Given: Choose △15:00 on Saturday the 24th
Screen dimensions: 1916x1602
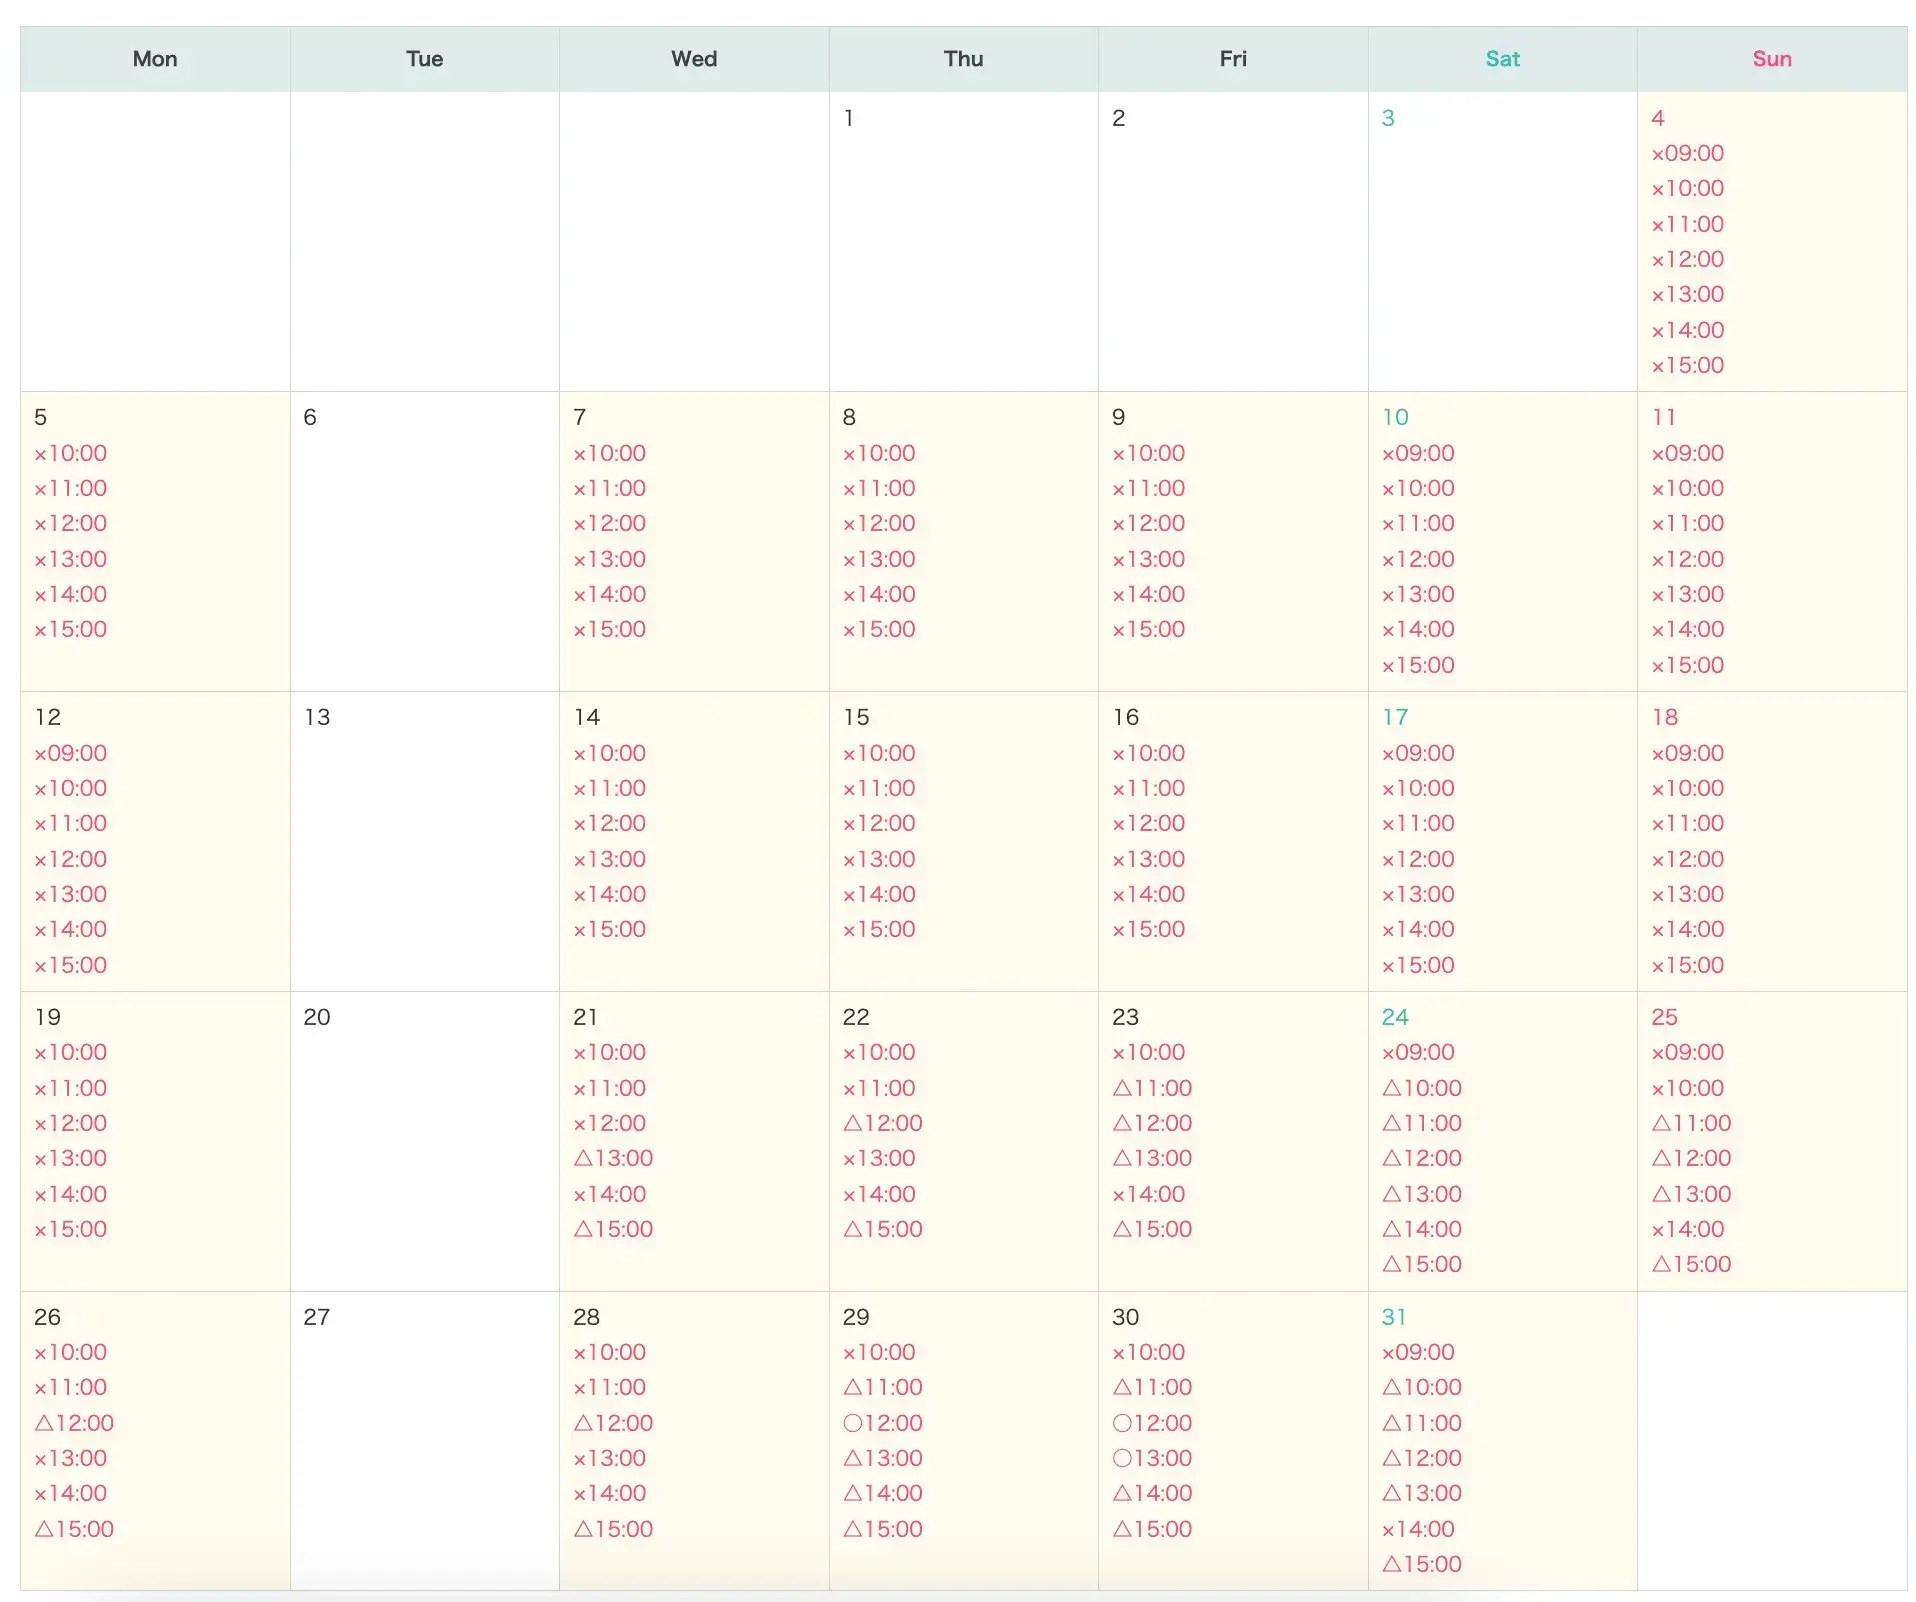Looking at the screenshot, I should [x=1421, y=1263].
